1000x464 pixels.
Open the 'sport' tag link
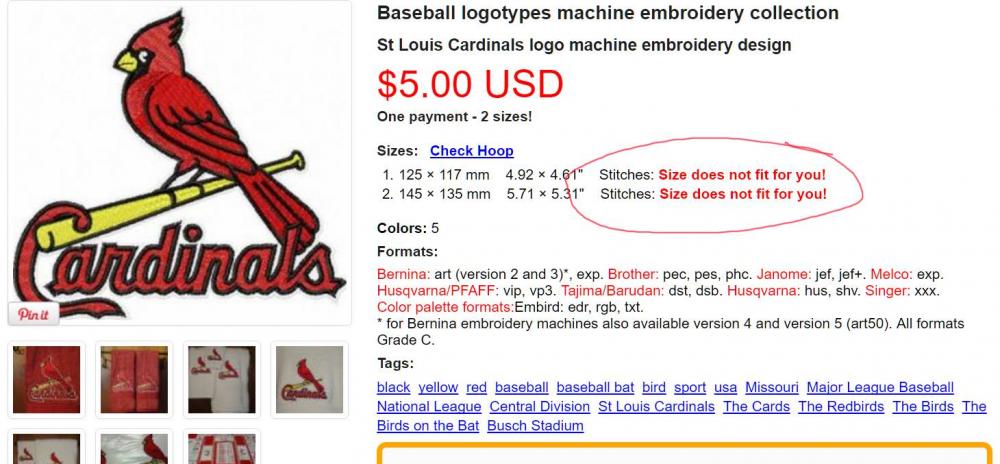[x=690, y=387]
